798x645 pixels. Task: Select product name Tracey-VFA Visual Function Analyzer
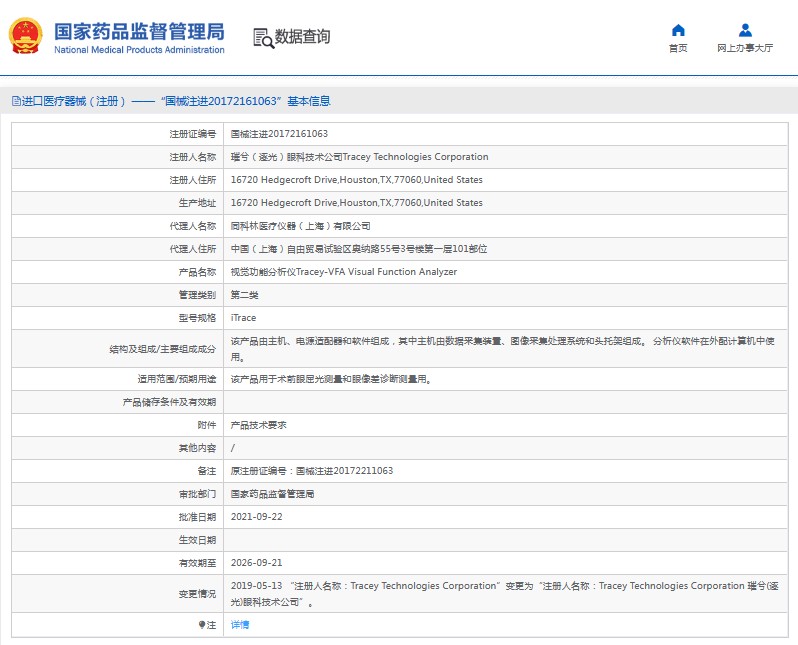coord(344,272)
